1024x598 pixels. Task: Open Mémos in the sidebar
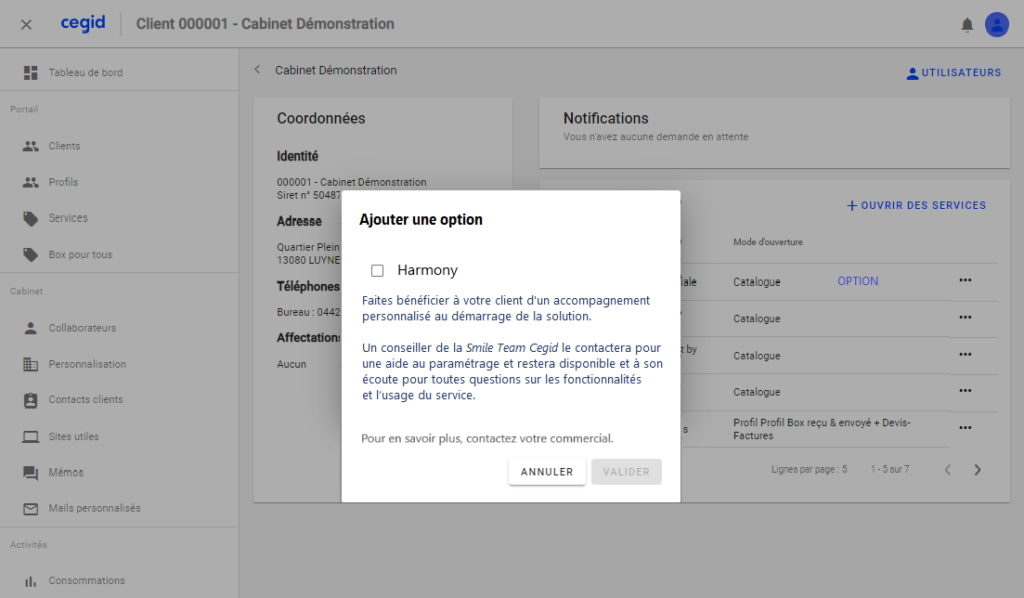click(66, 473)
